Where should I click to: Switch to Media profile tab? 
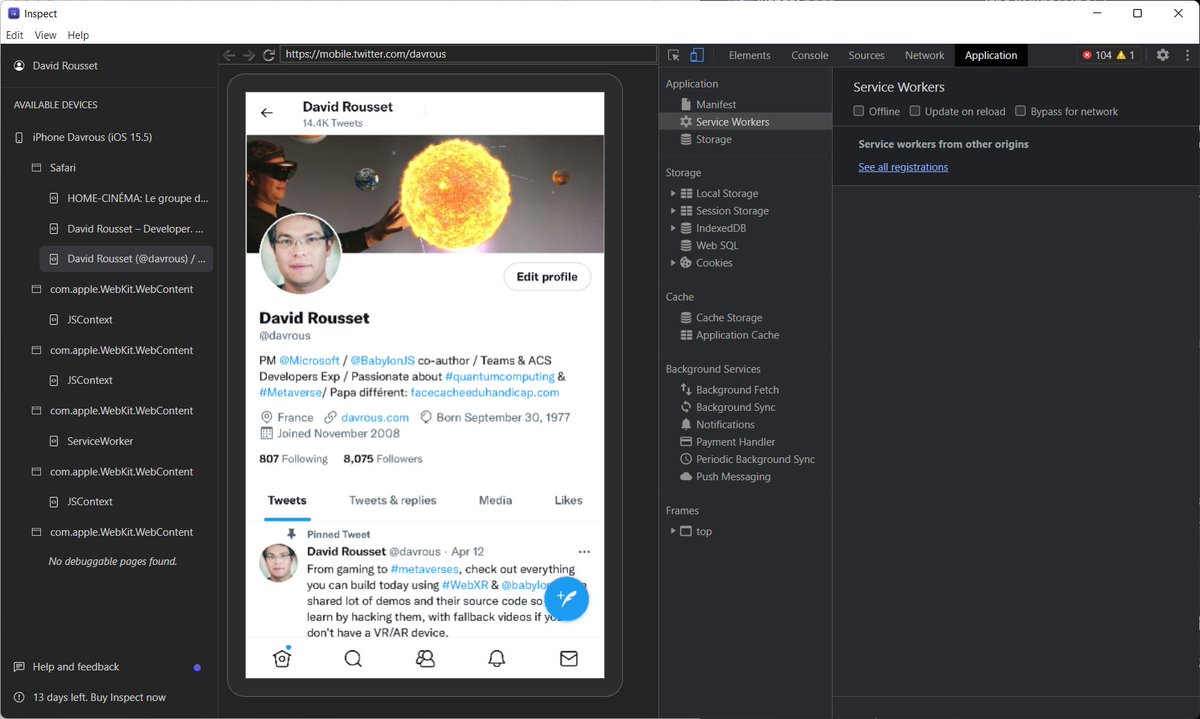(495, 500)
